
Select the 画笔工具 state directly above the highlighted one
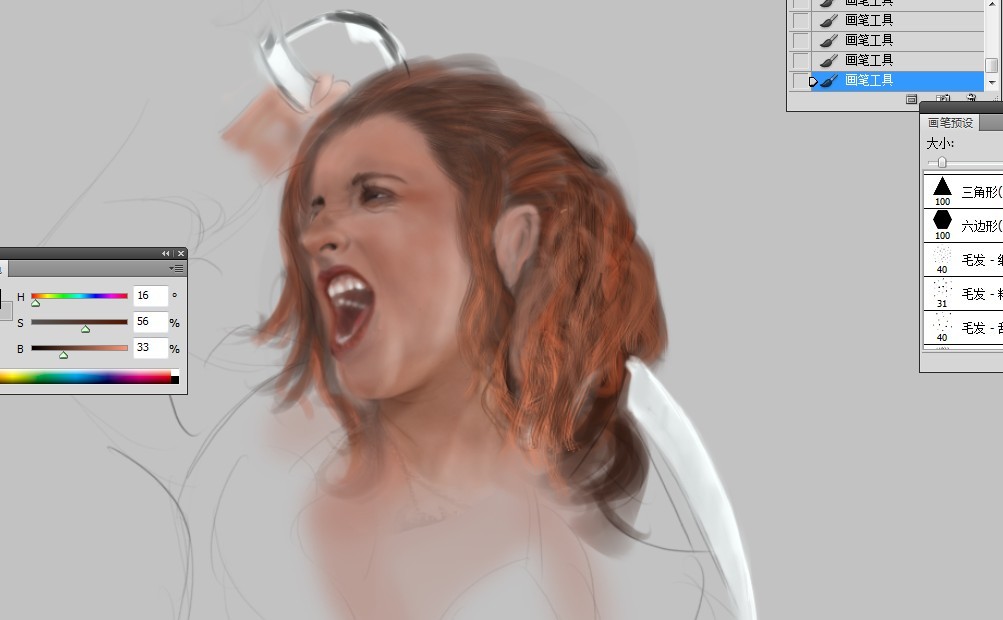pyautogui.click(x=897, y=61)
